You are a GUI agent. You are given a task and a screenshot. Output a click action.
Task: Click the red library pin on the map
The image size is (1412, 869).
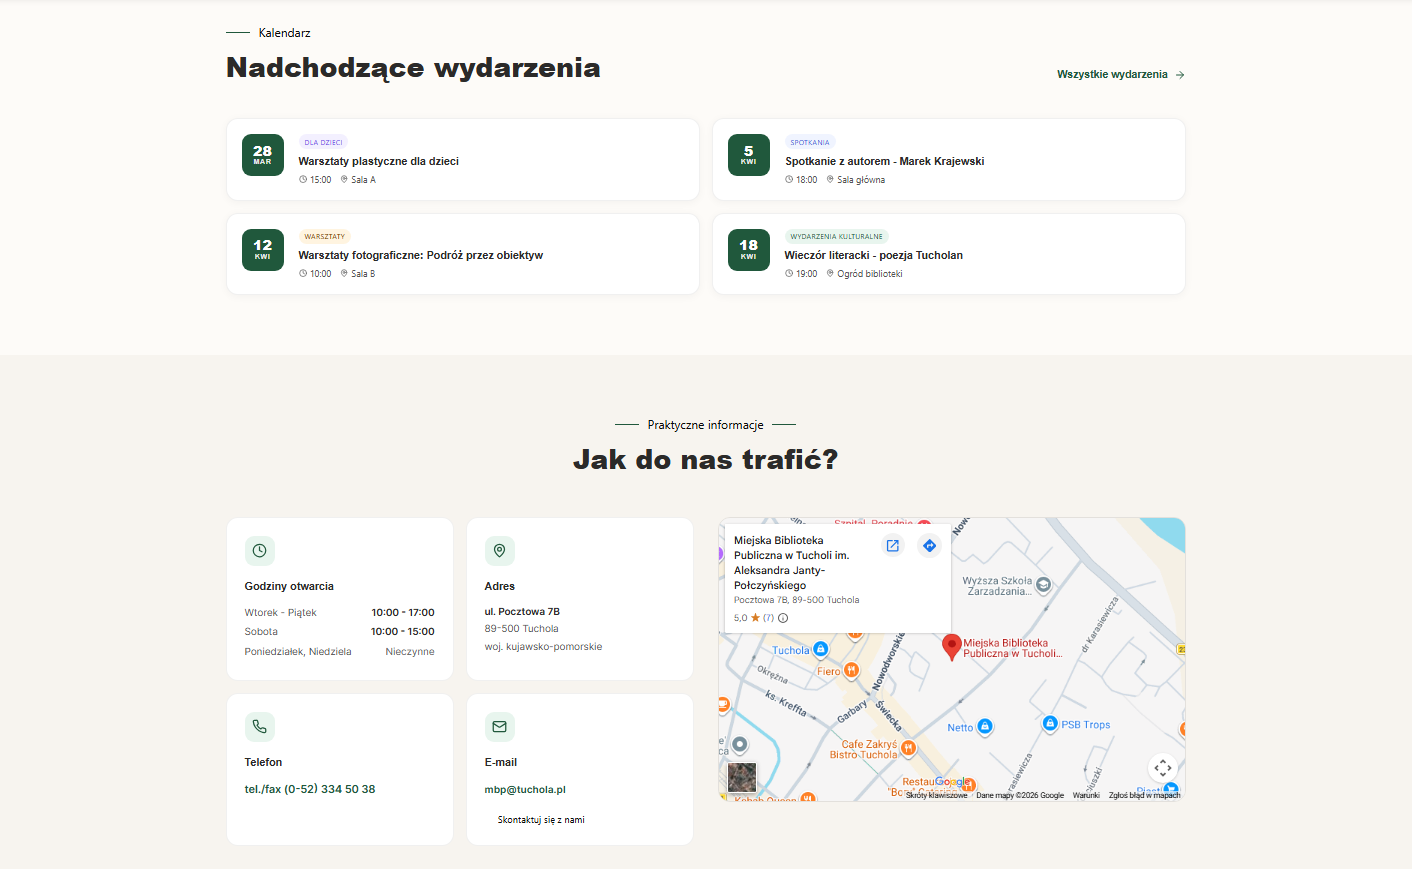(x=952, y=647)
